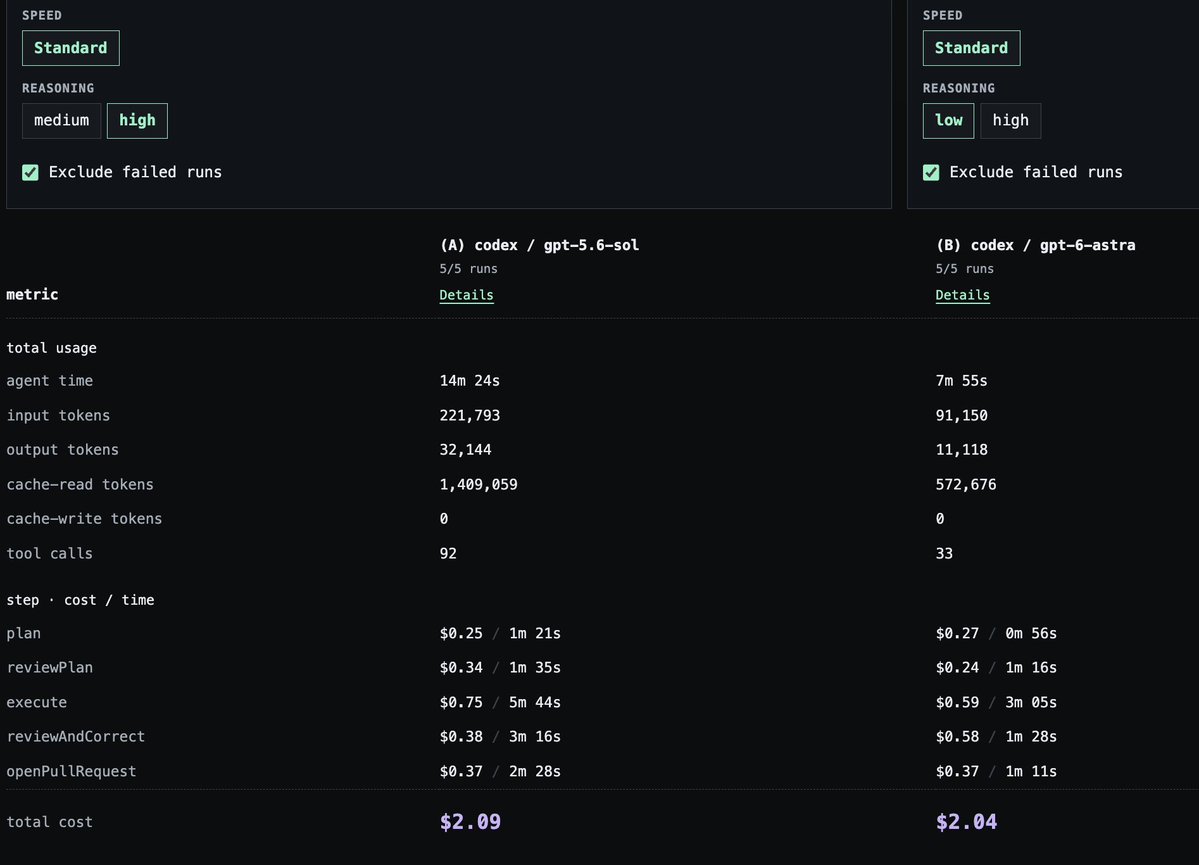Toggle Exclude failed runs checkbox in panel B
1199x865 pixels.
pyautogui.click(x=931, y=173)
